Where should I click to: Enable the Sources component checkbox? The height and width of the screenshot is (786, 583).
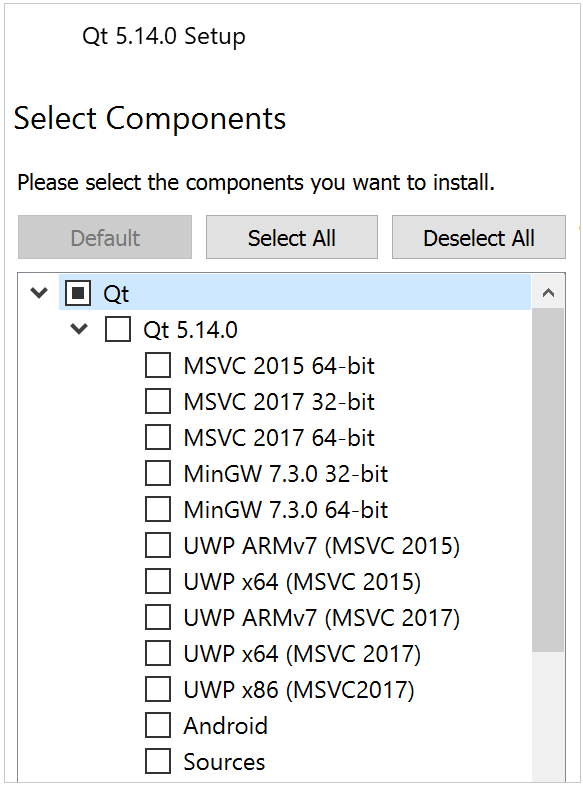point(158,761)
